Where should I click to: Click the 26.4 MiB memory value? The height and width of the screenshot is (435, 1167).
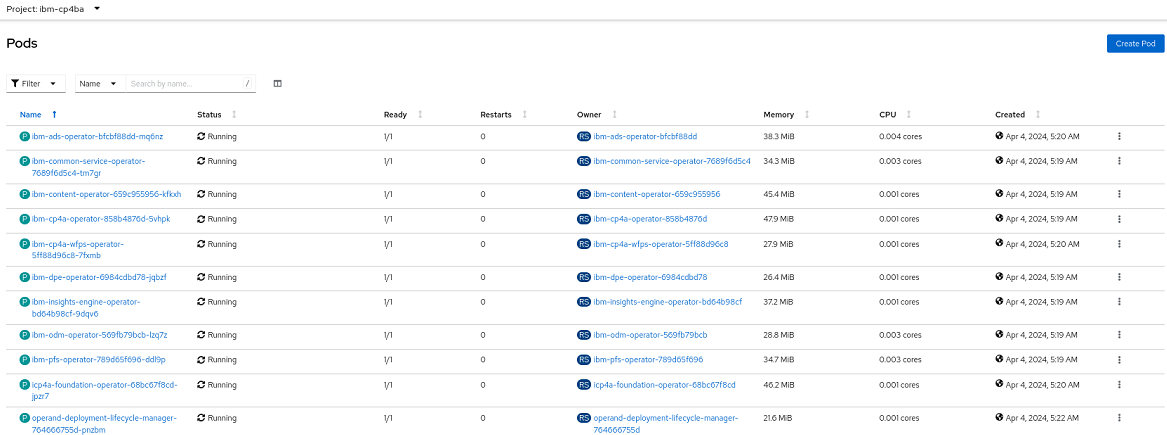[778, 277]
